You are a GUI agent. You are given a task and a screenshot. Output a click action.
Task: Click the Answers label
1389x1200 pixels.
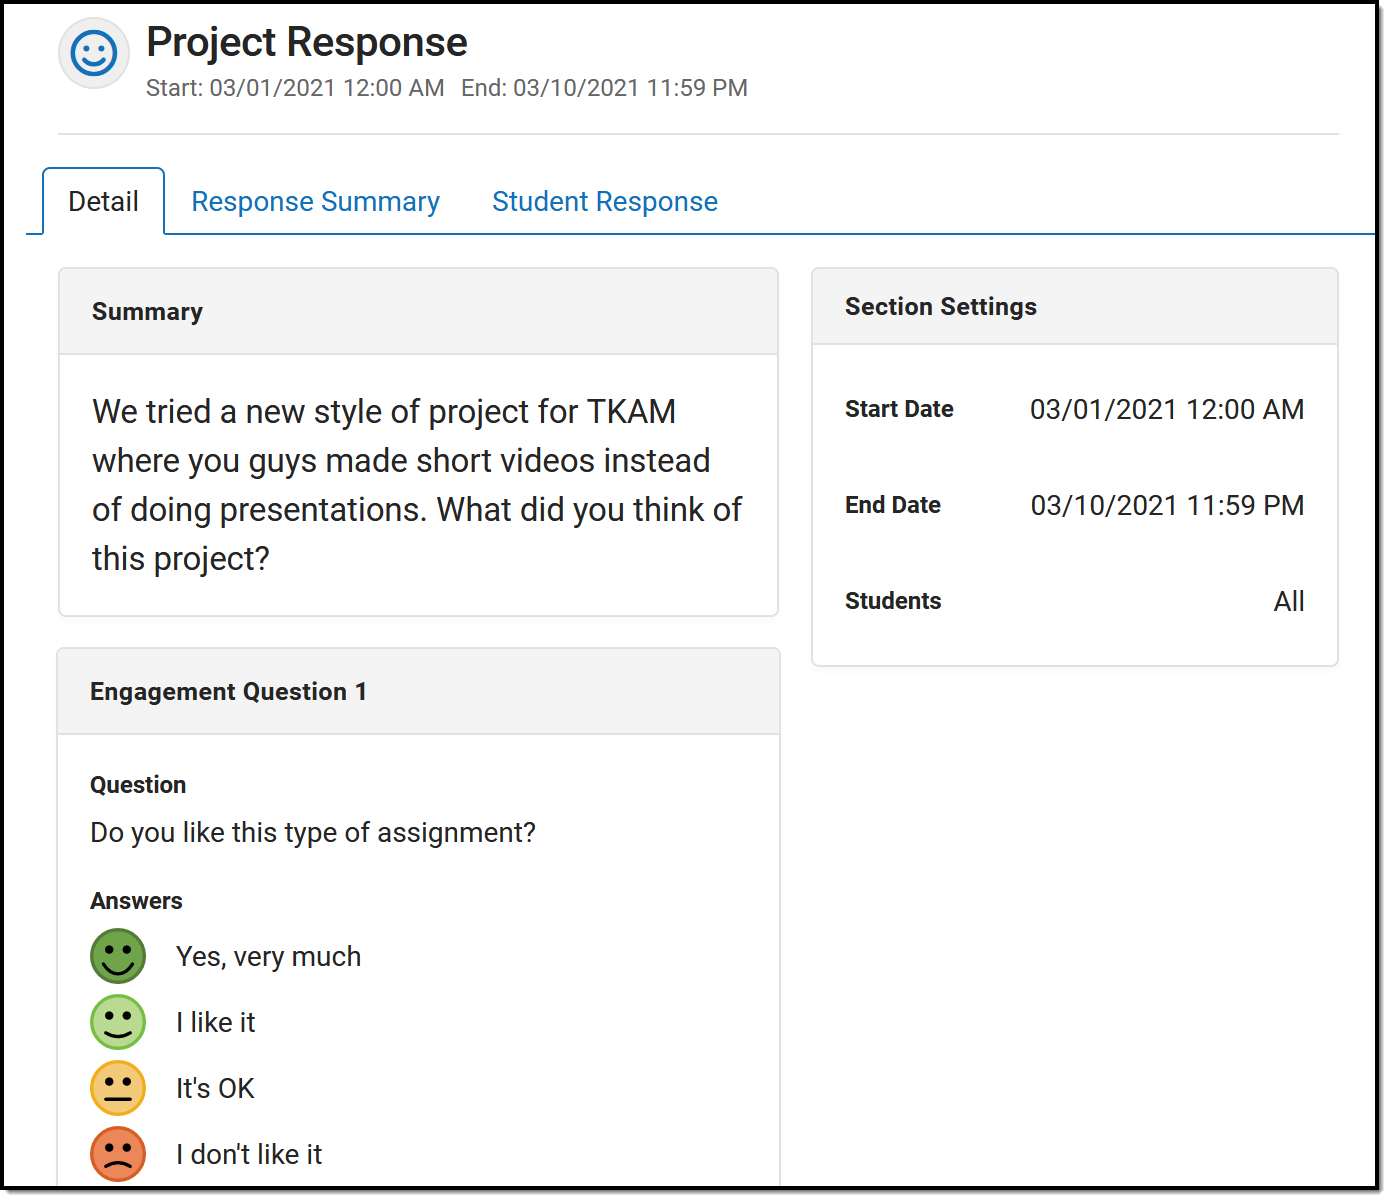point(136,901)
